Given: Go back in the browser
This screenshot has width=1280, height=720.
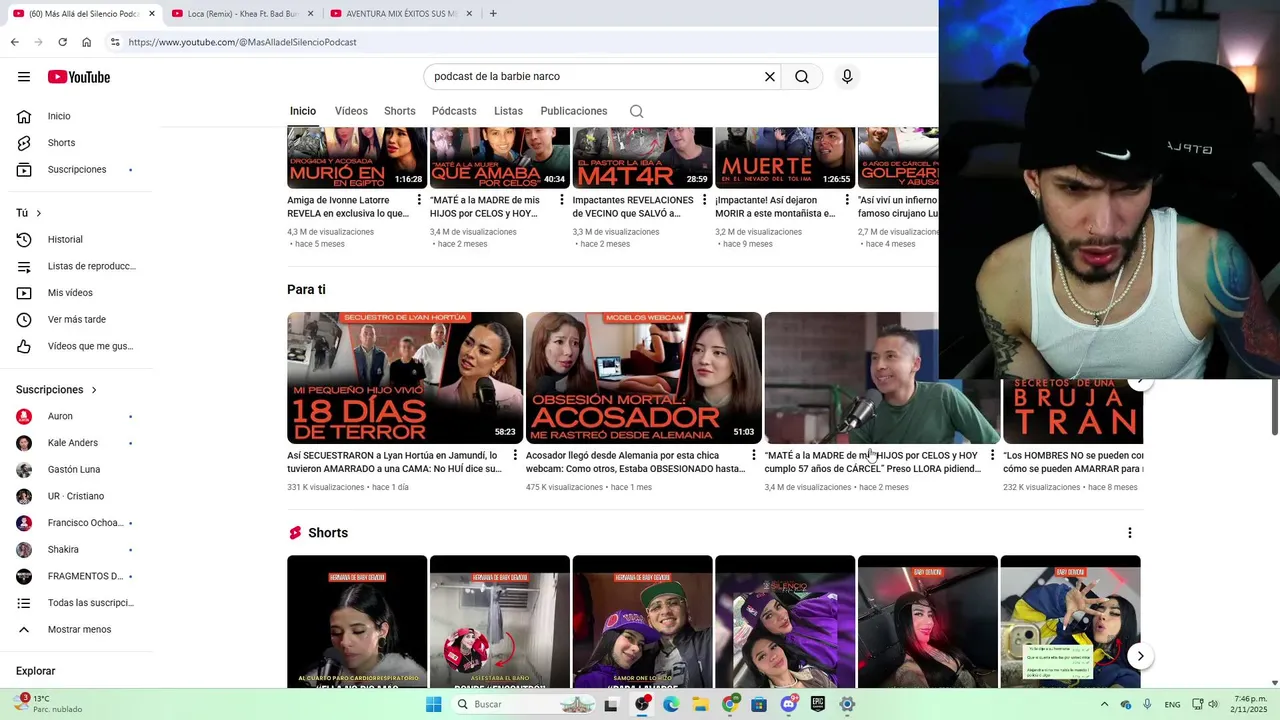Looking at the screenshot, I should click(x=14, y=42).
